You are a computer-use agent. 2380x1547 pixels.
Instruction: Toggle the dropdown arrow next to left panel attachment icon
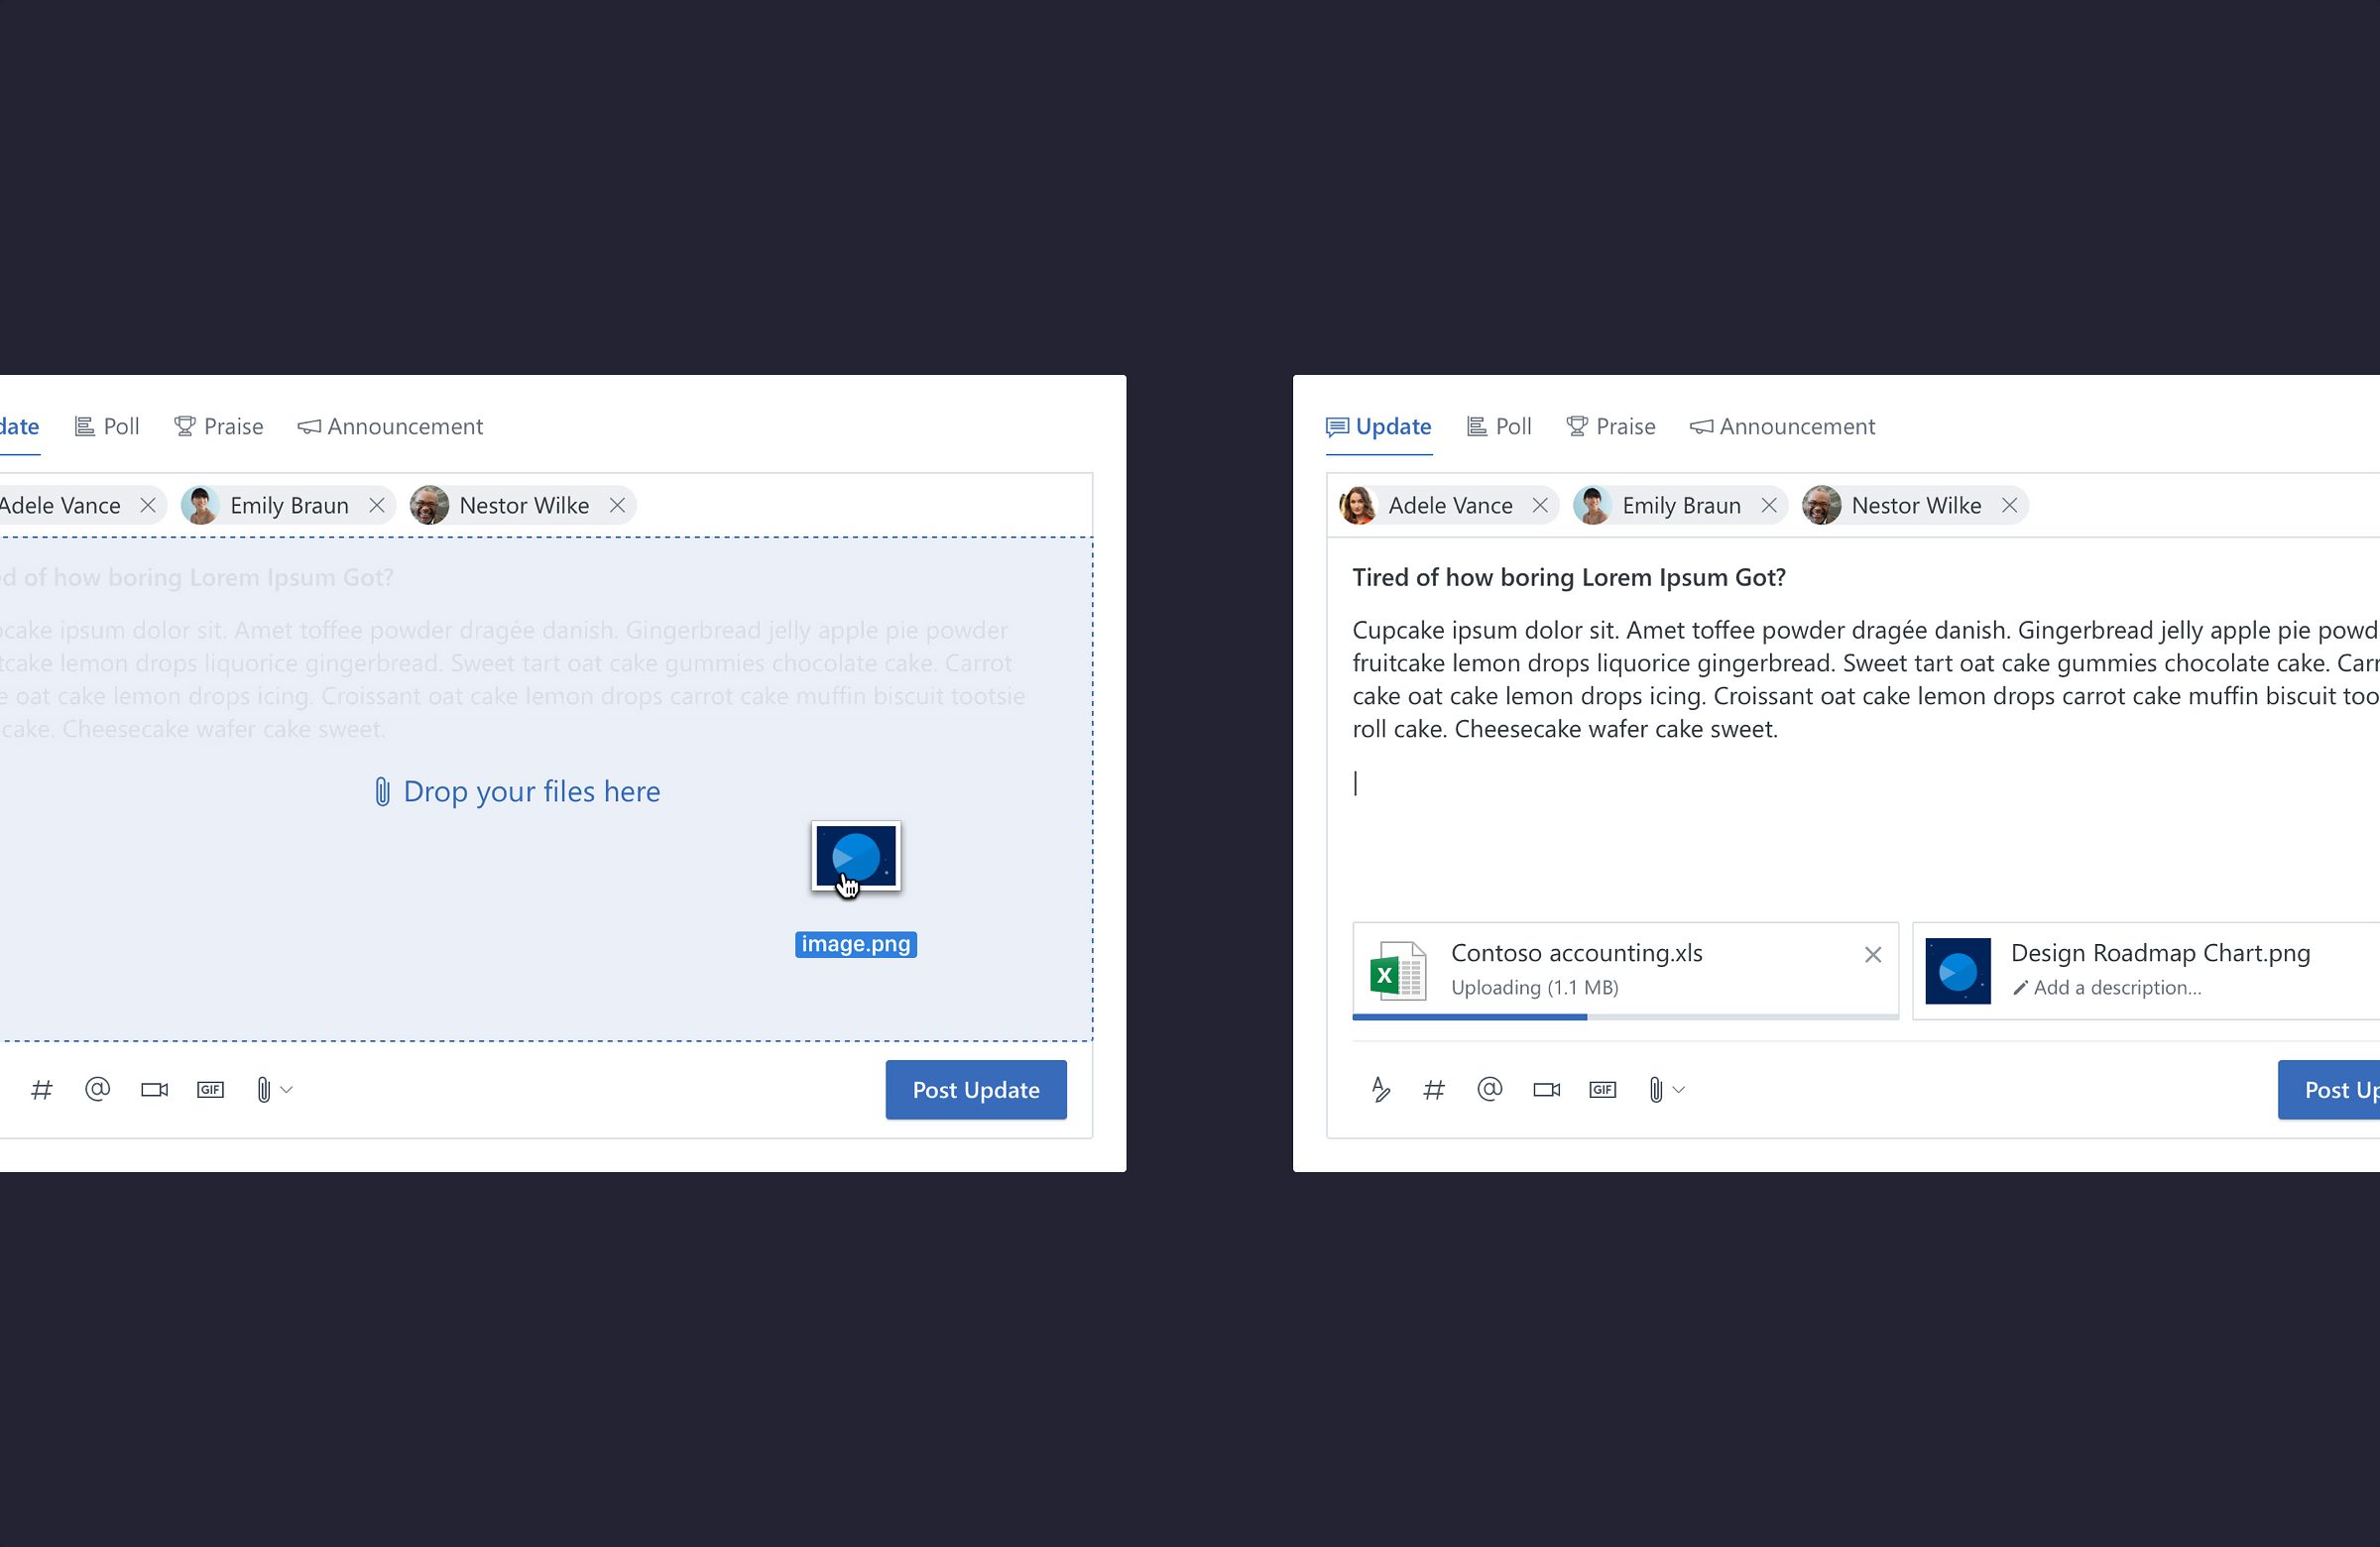point(283,1089)
